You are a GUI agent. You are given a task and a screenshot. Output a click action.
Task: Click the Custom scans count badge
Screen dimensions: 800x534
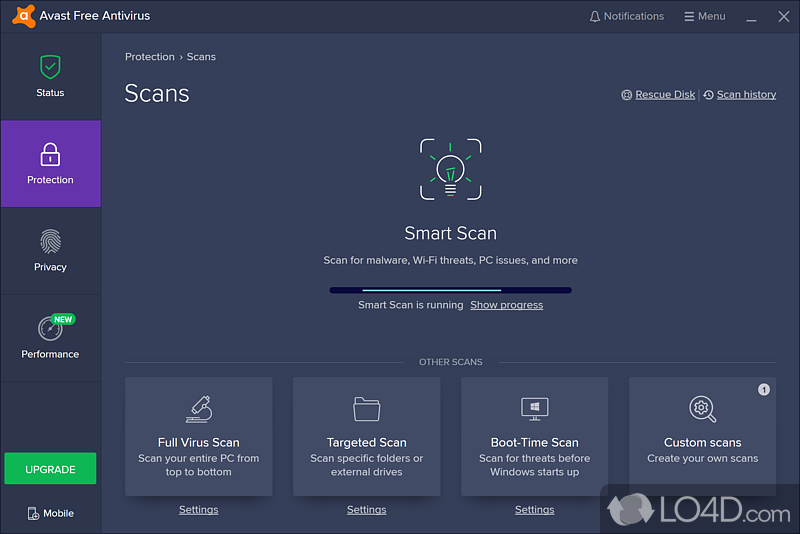(764, 390)
